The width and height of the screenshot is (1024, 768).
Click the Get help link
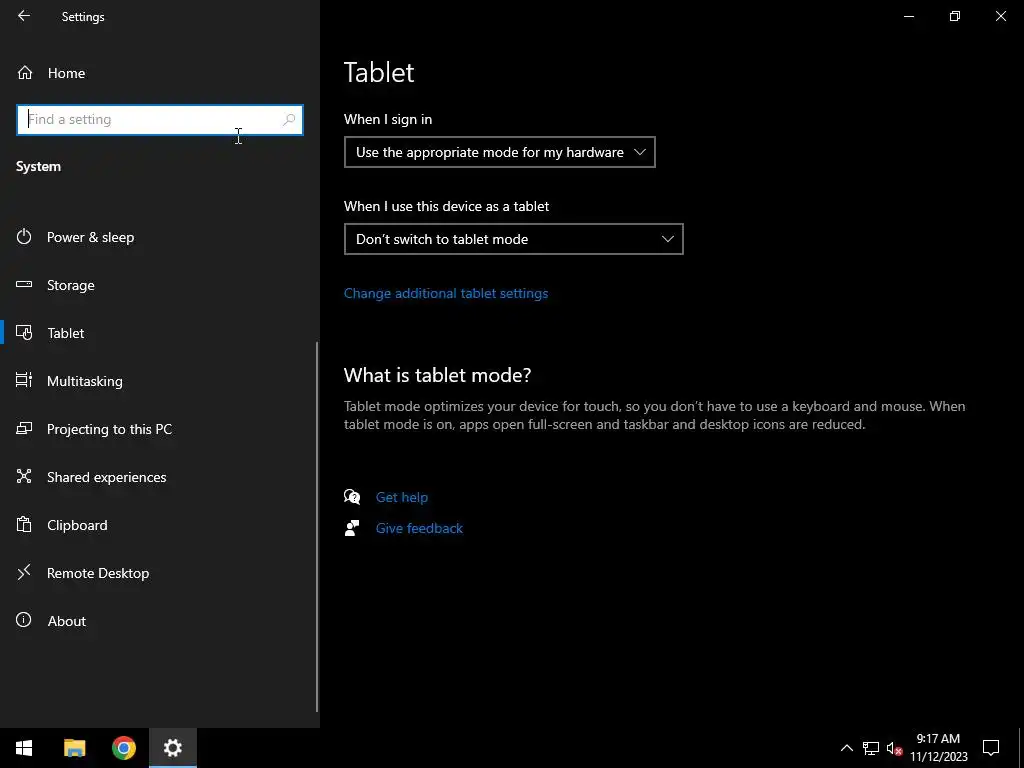pos(402,497)
